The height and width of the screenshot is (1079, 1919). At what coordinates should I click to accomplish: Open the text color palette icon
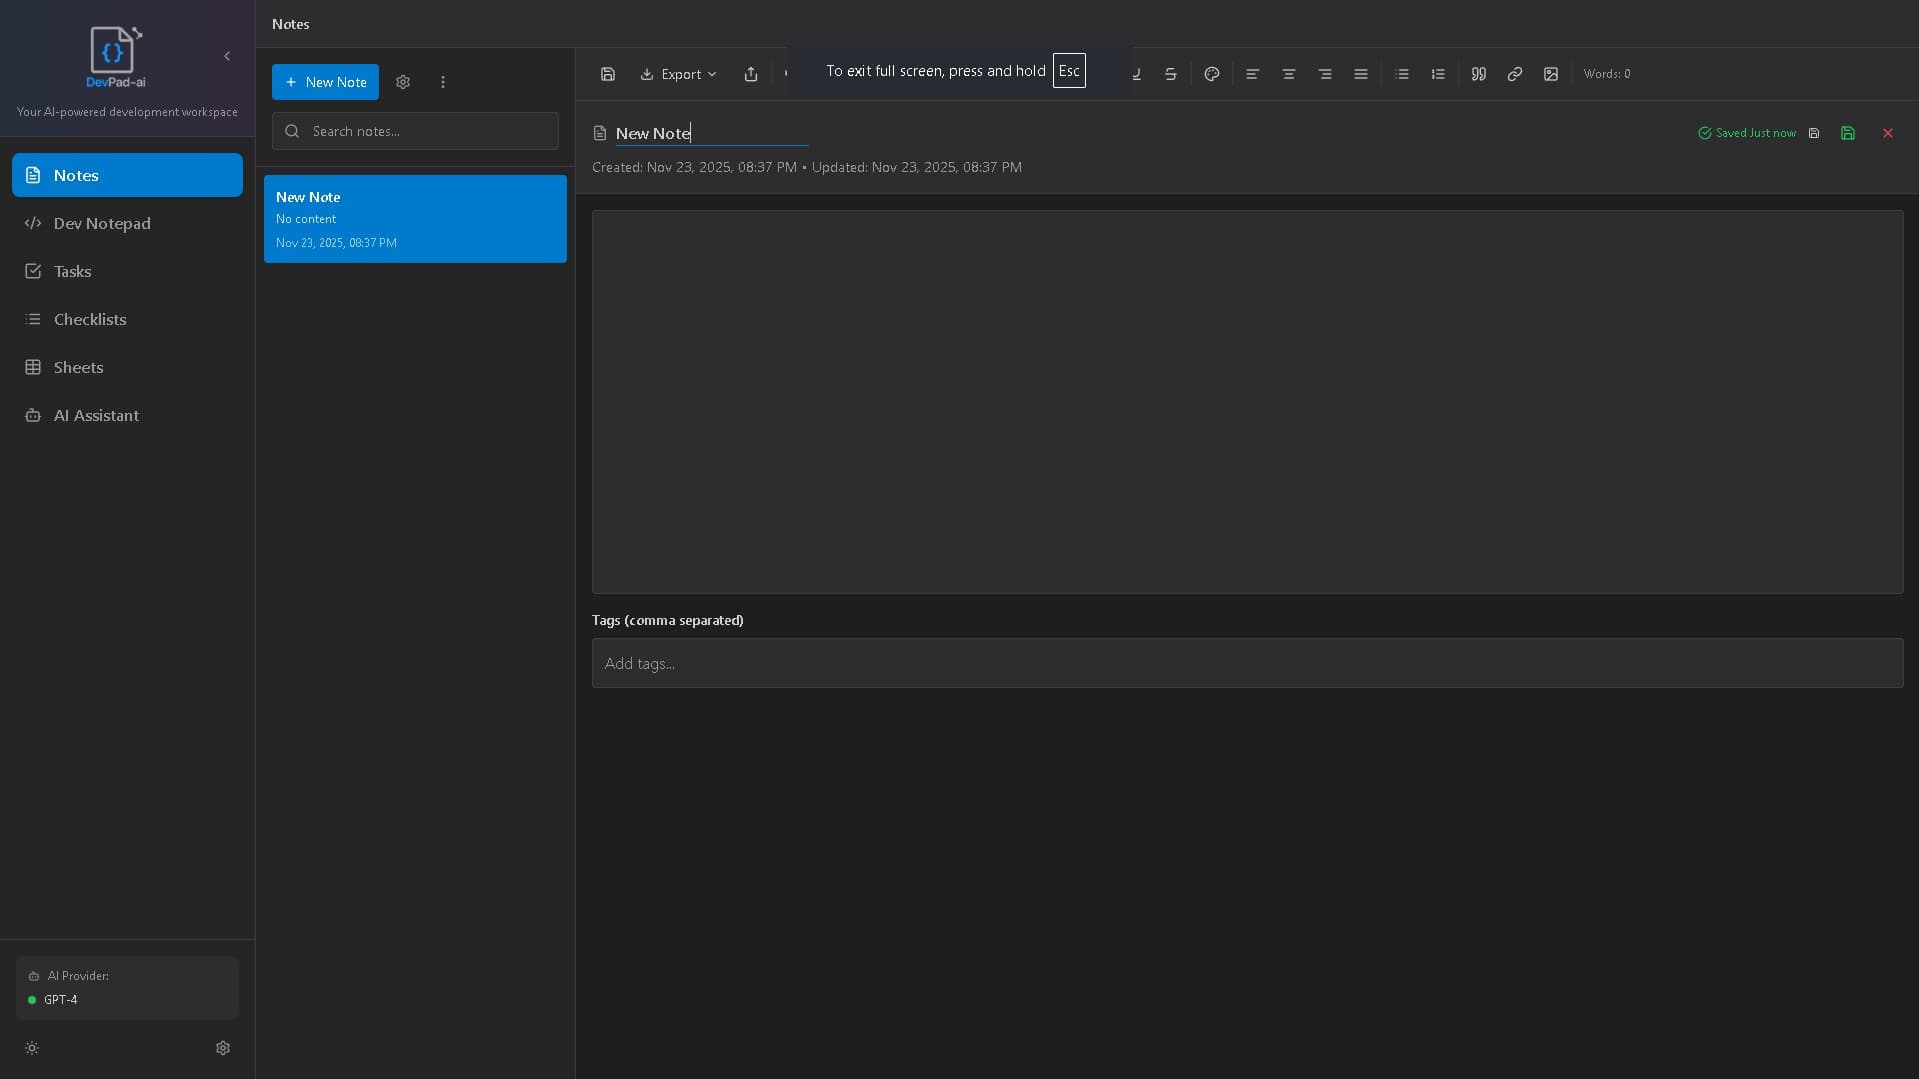click(x=1211, y=73)
